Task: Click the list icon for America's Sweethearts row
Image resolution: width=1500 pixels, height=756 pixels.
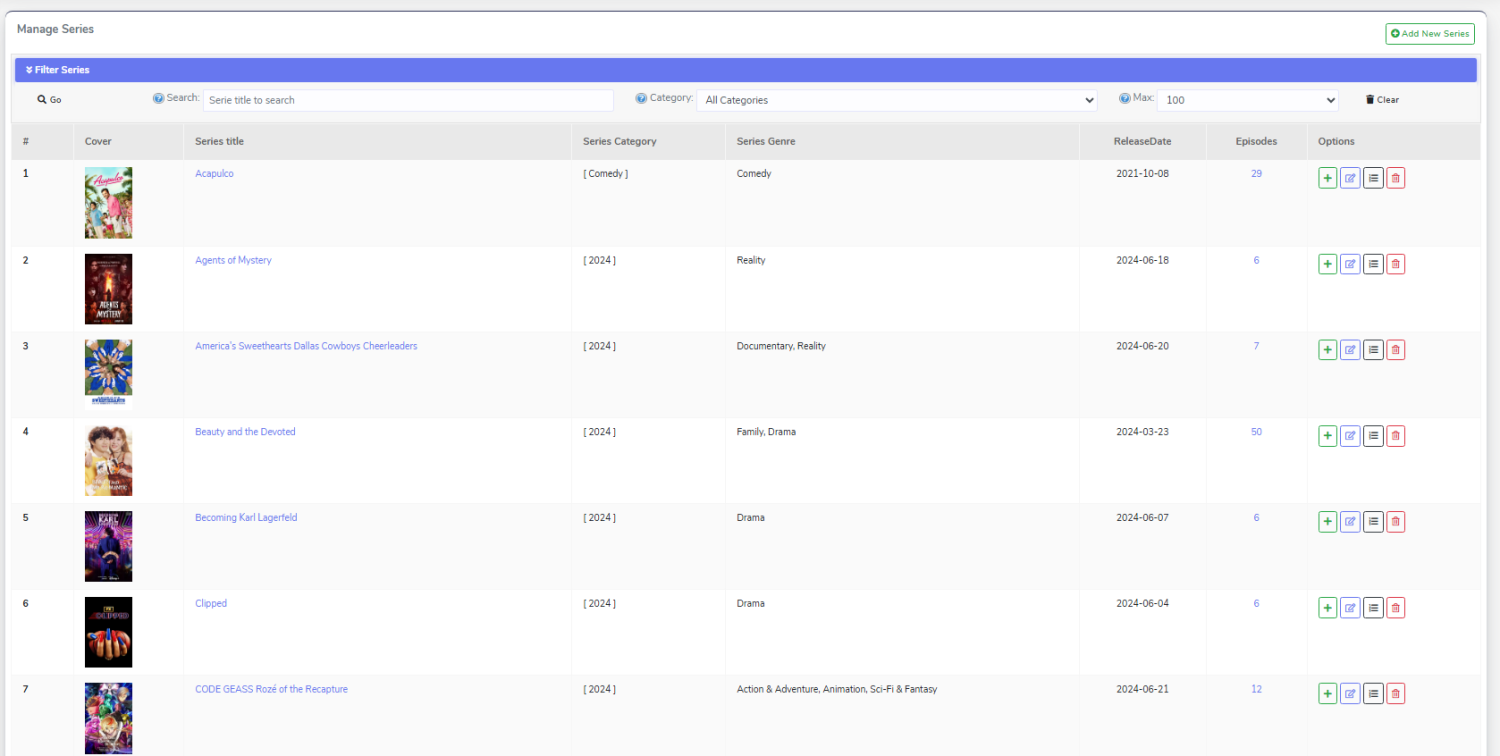Action: click(x=1373, y=350)
